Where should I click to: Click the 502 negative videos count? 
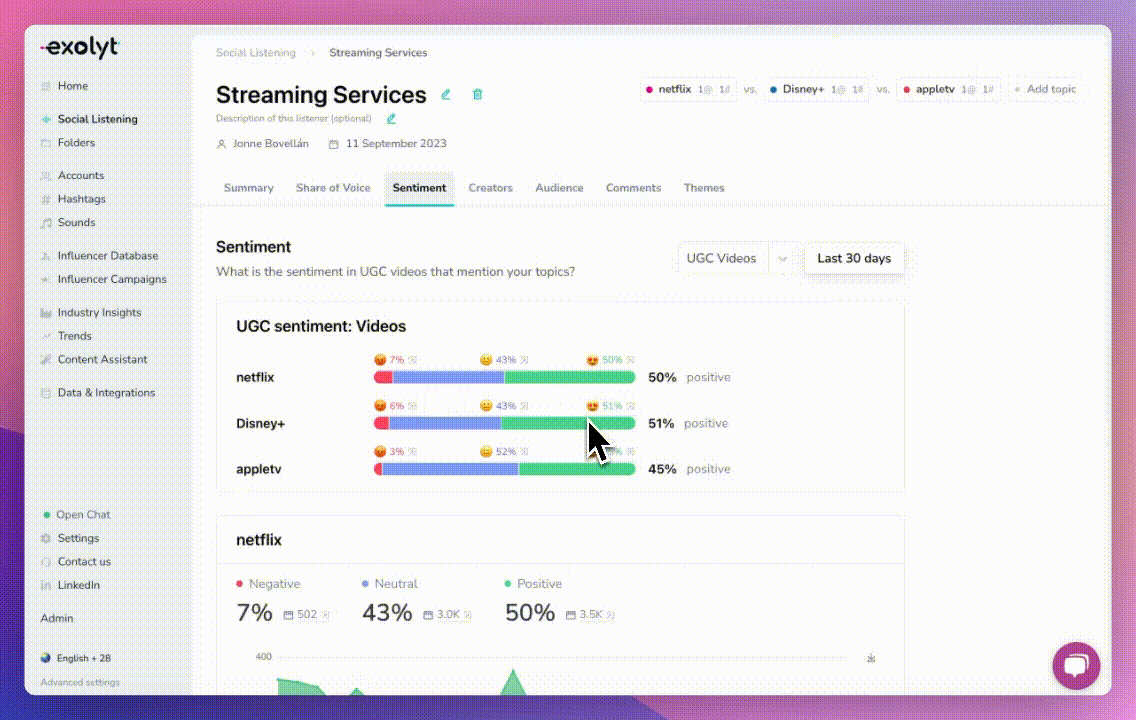[x=306, y=614]
